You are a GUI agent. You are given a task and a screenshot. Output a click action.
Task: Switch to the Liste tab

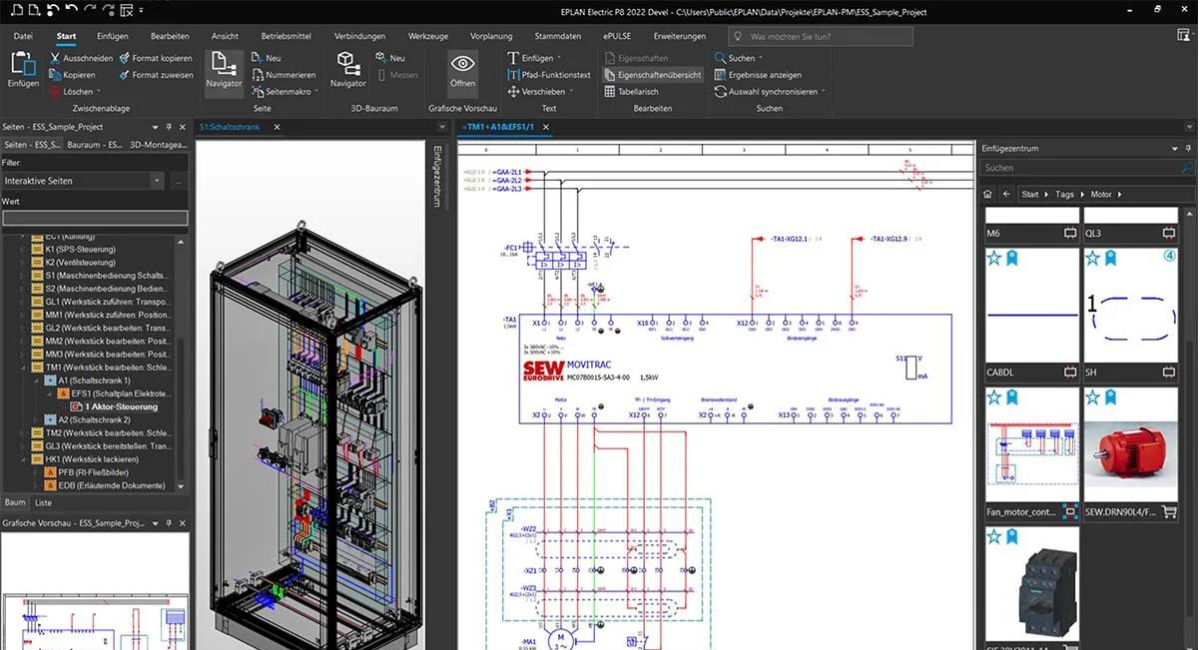coord(43,502)
